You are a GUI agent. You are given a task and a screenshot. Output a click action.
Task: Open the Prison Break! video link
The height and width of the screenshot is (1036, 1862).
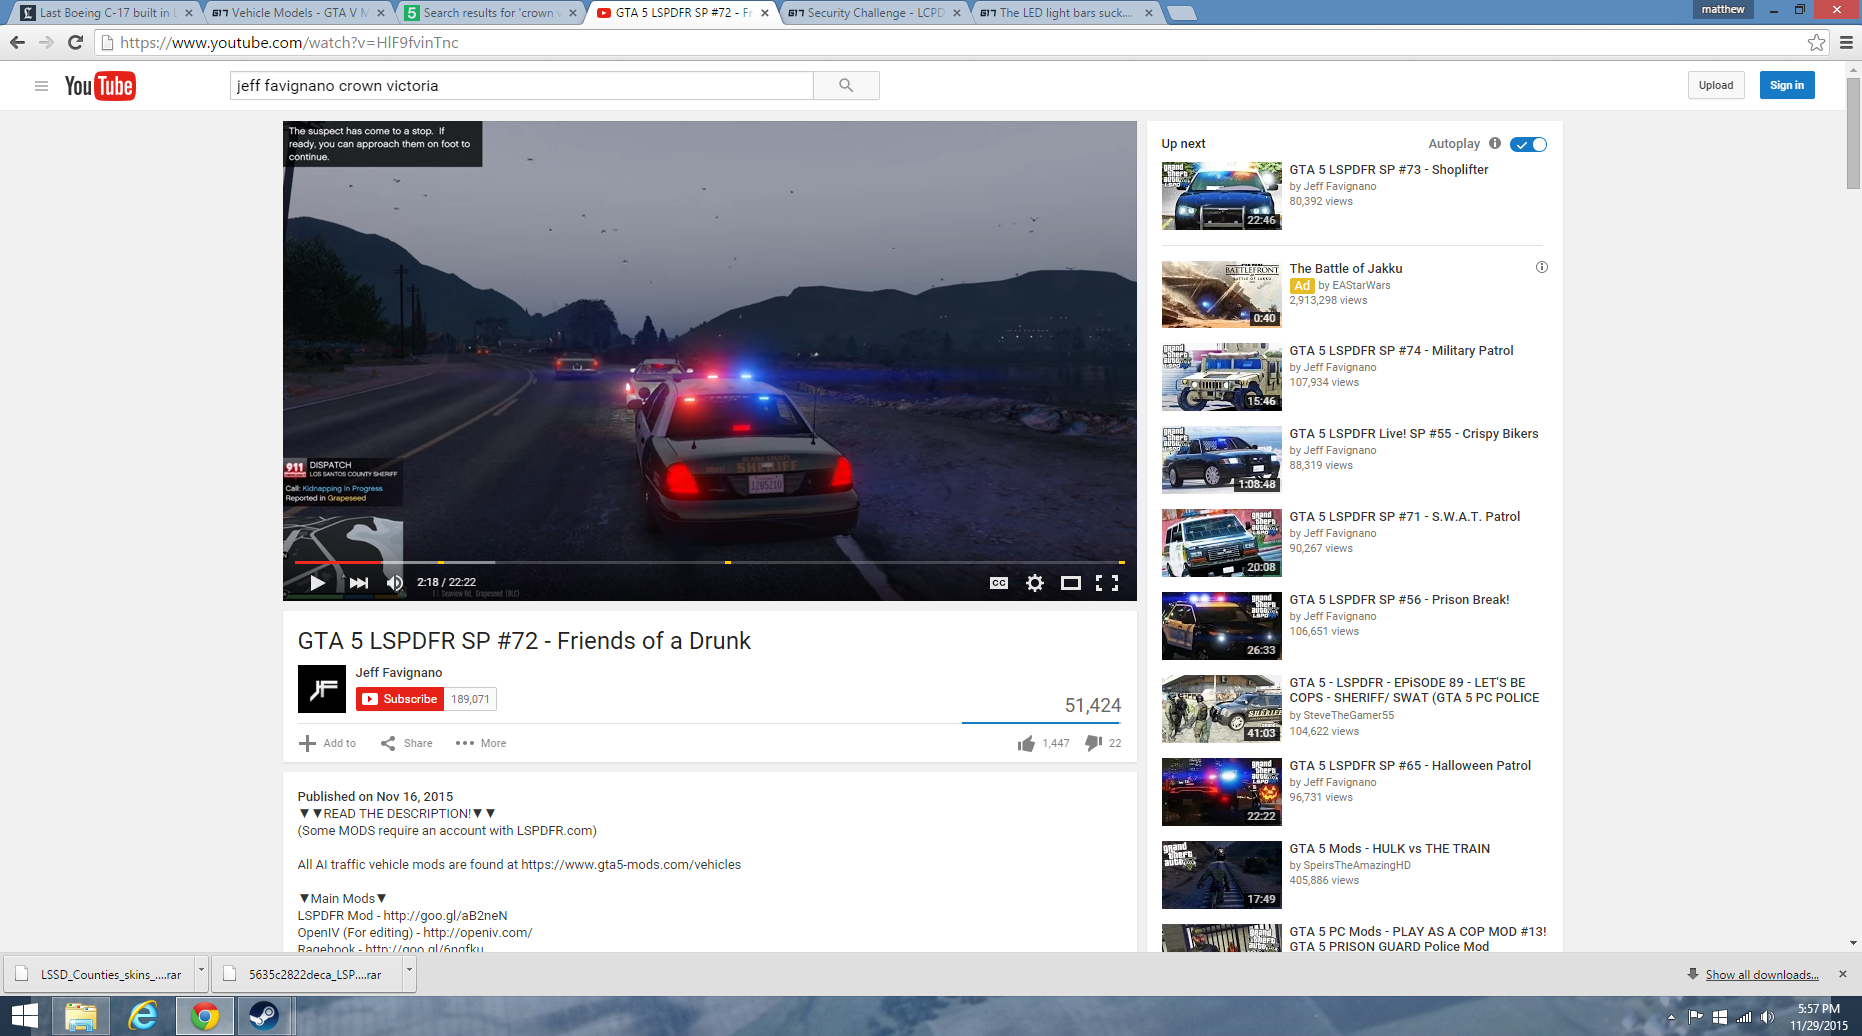coord(1399,600)
